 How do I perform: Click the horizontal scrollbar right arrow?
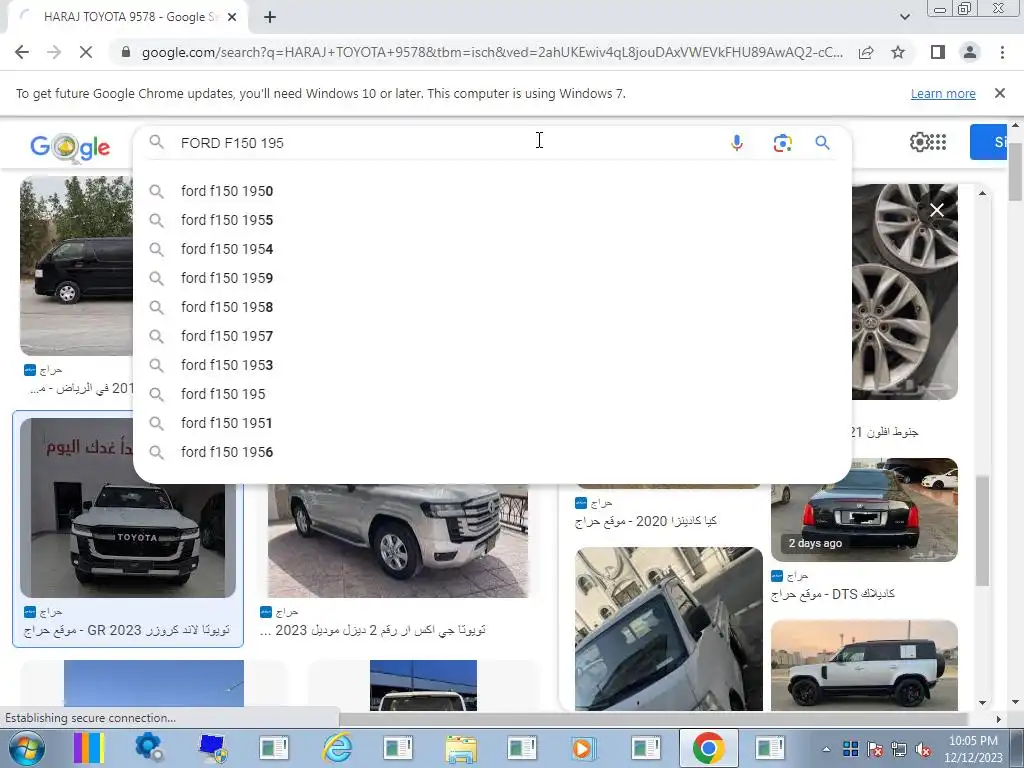[x=998, y=719]
